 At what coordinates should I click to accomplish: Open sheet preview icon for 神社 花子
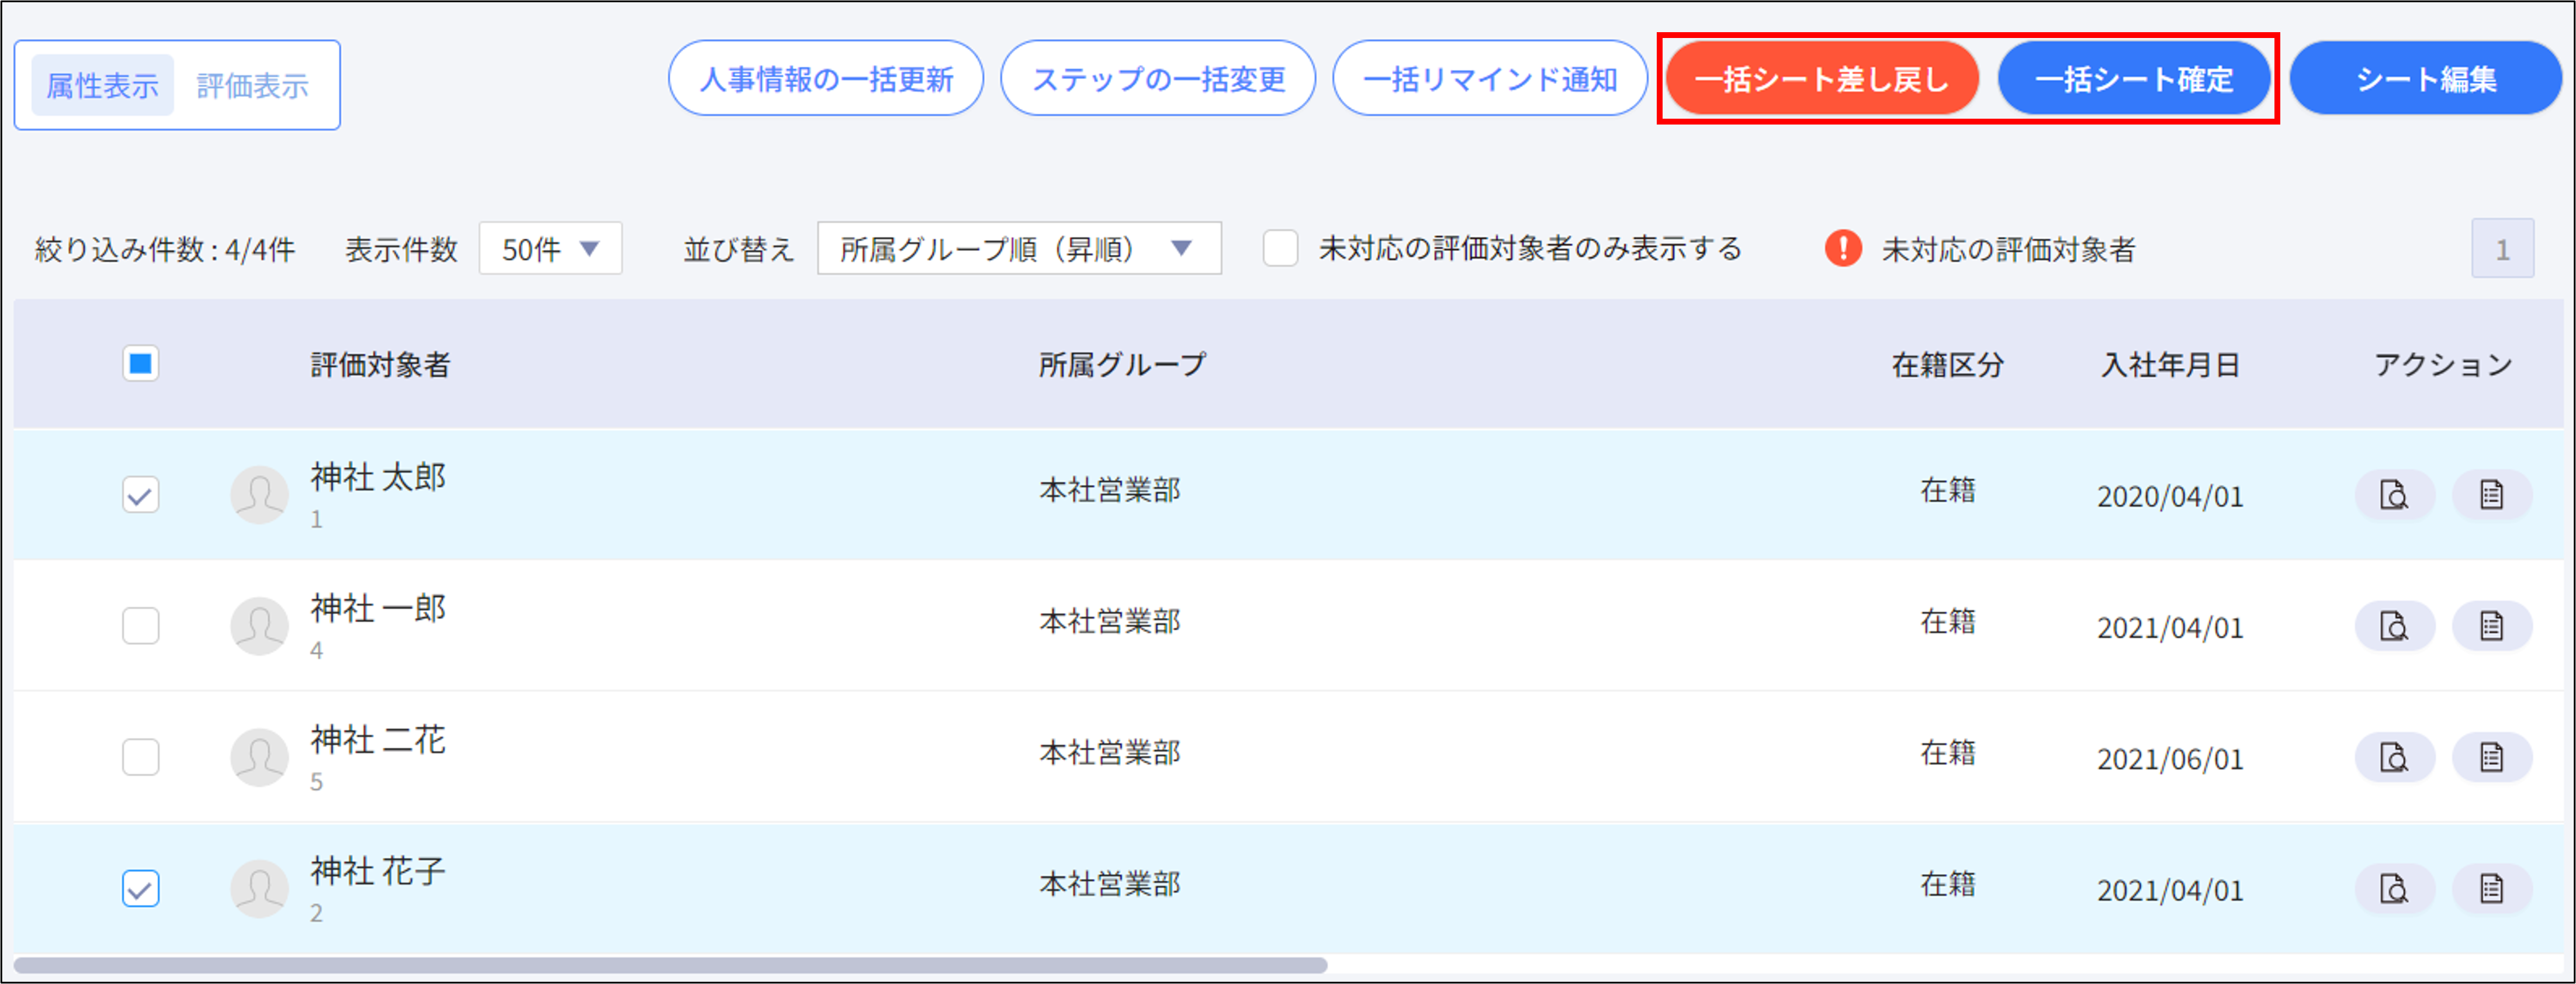[2394, 889]
